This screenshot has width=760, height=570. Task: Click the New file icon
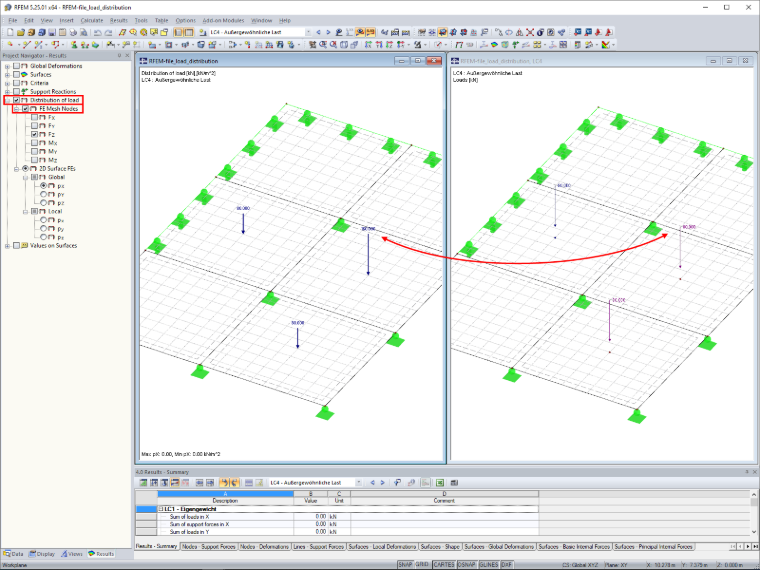pos(10,32)
